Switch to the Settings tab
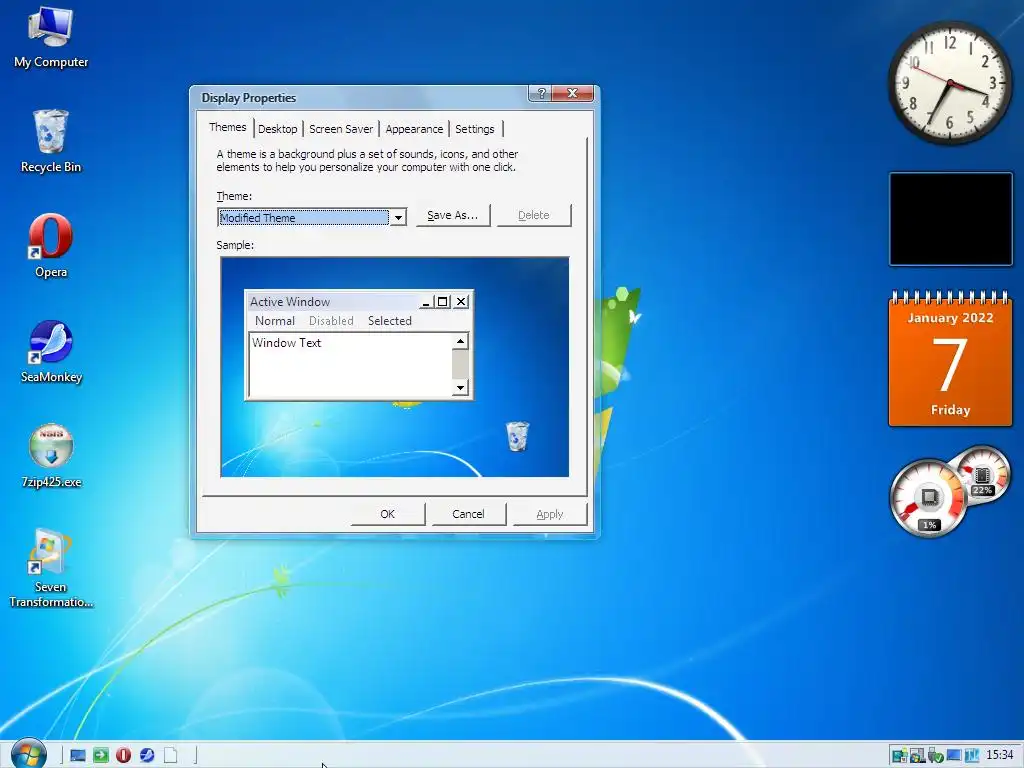This screenshot has height=768, width=1024. 475,129
